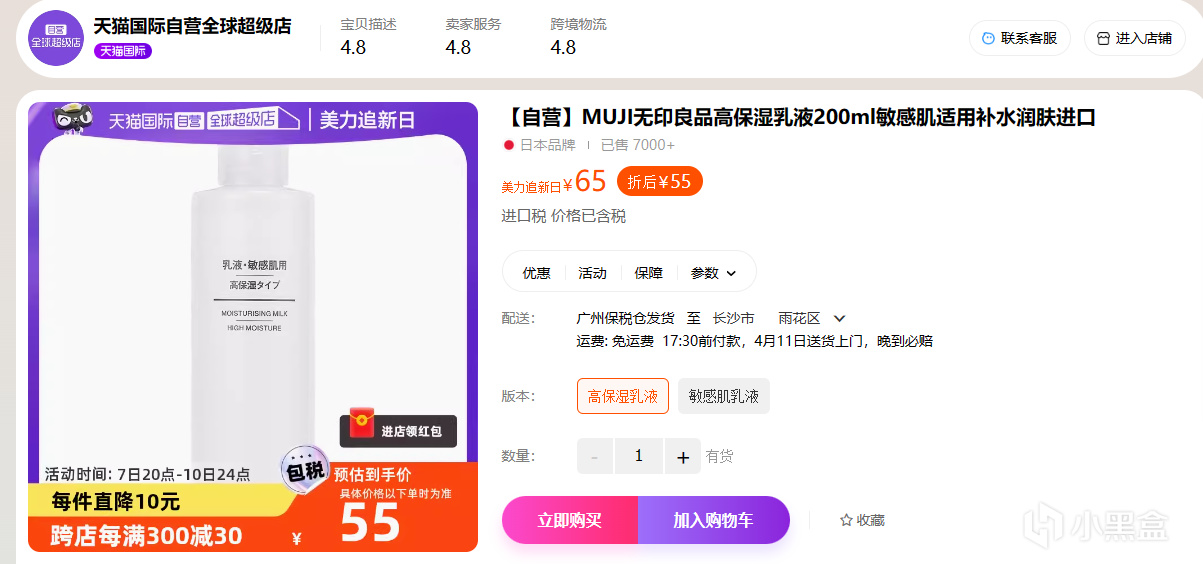The image size is (1203, 564).
Task: Click the store name 天猫国际自营全球超级店
Action: (192, 27)
